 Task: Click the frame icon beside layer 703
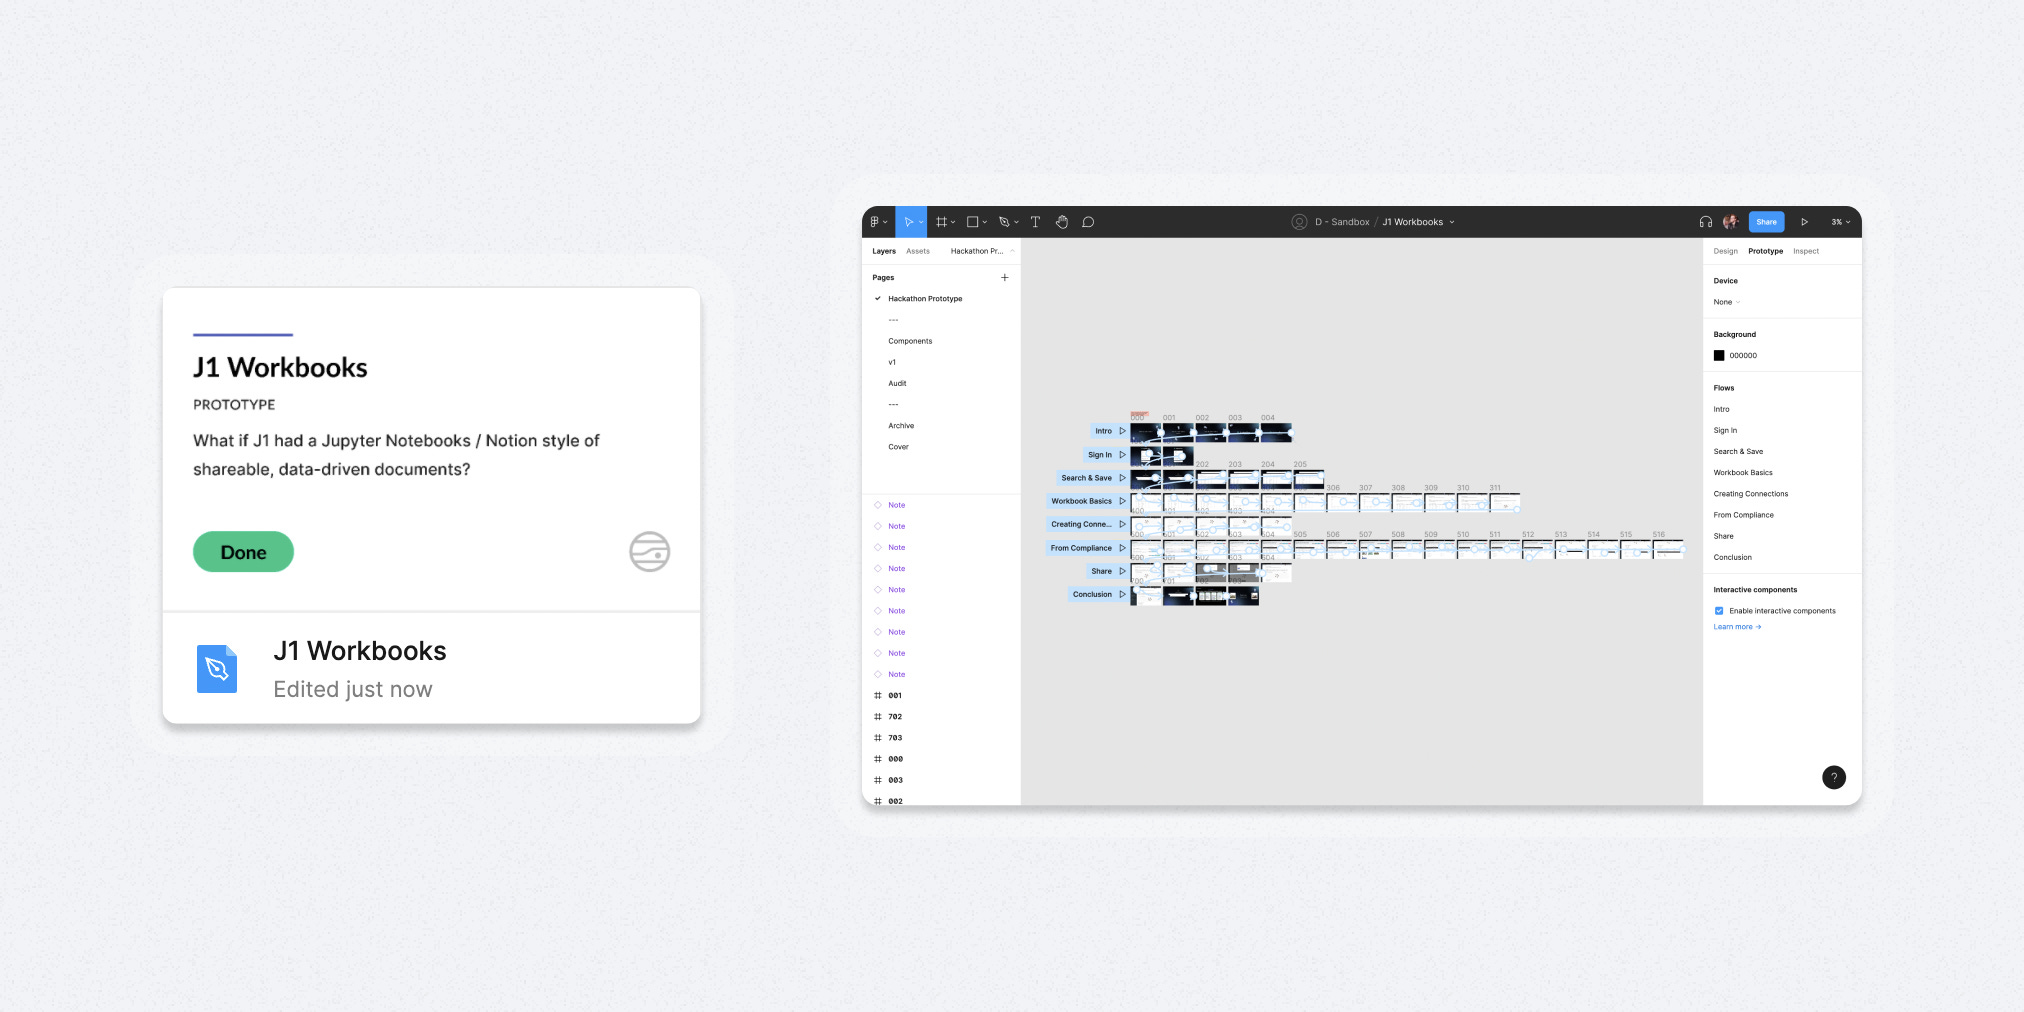(x=878, y=738)
